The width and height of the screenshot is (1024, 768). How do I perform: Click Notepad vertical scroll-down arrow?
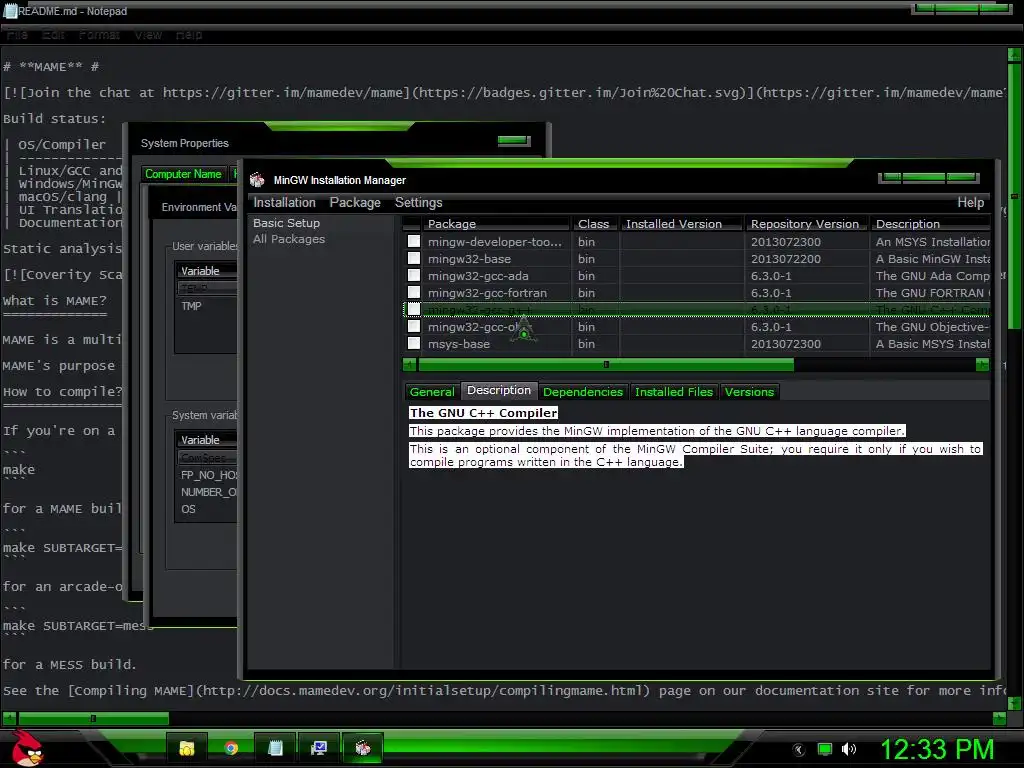click(x=1015, y=703)
